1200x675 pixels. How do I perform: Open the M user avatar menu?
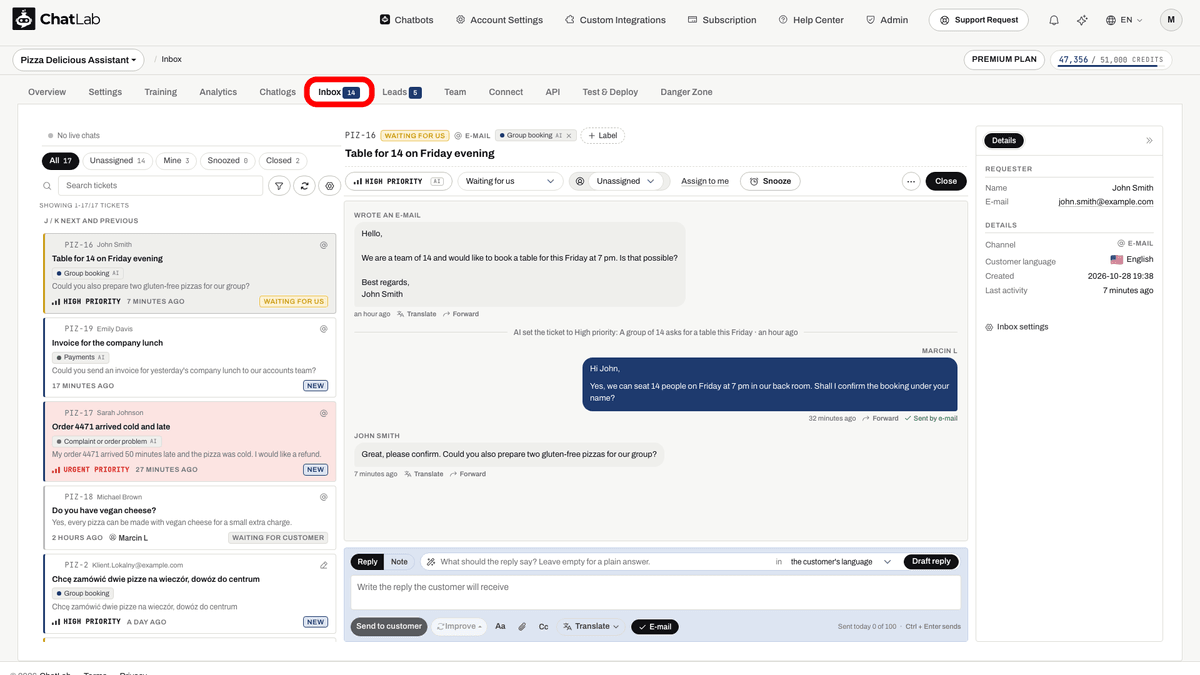tap(1171, 20)
